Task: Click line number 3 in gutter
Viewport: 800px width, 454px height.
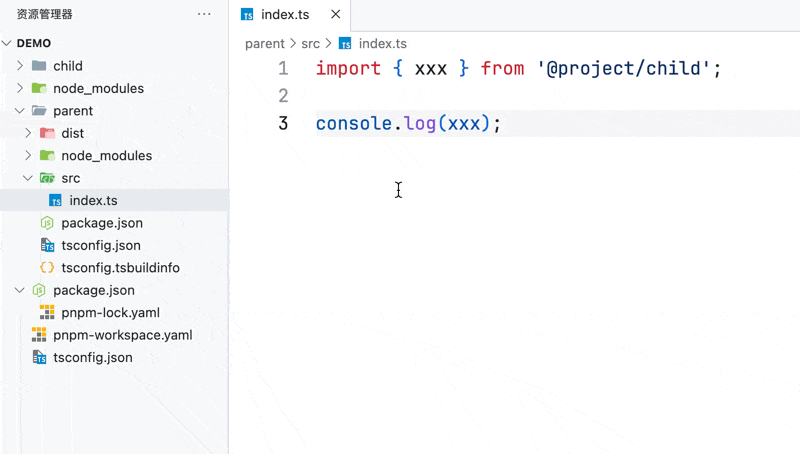Action: [283, 123]
